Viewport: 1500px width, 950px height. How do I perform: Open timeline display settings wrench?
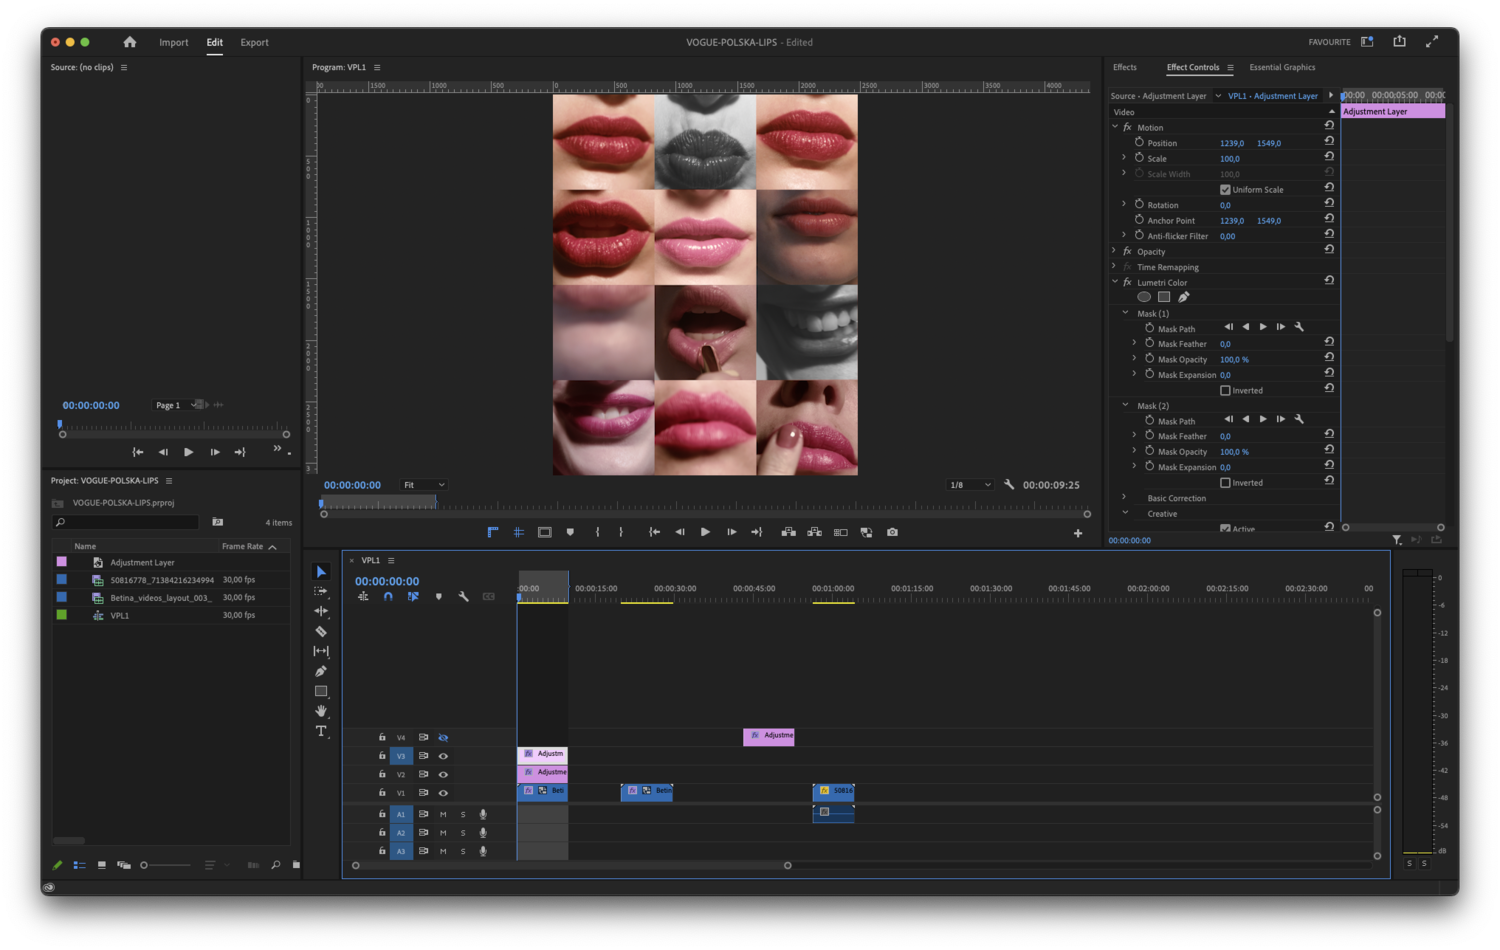pos(464,597)
